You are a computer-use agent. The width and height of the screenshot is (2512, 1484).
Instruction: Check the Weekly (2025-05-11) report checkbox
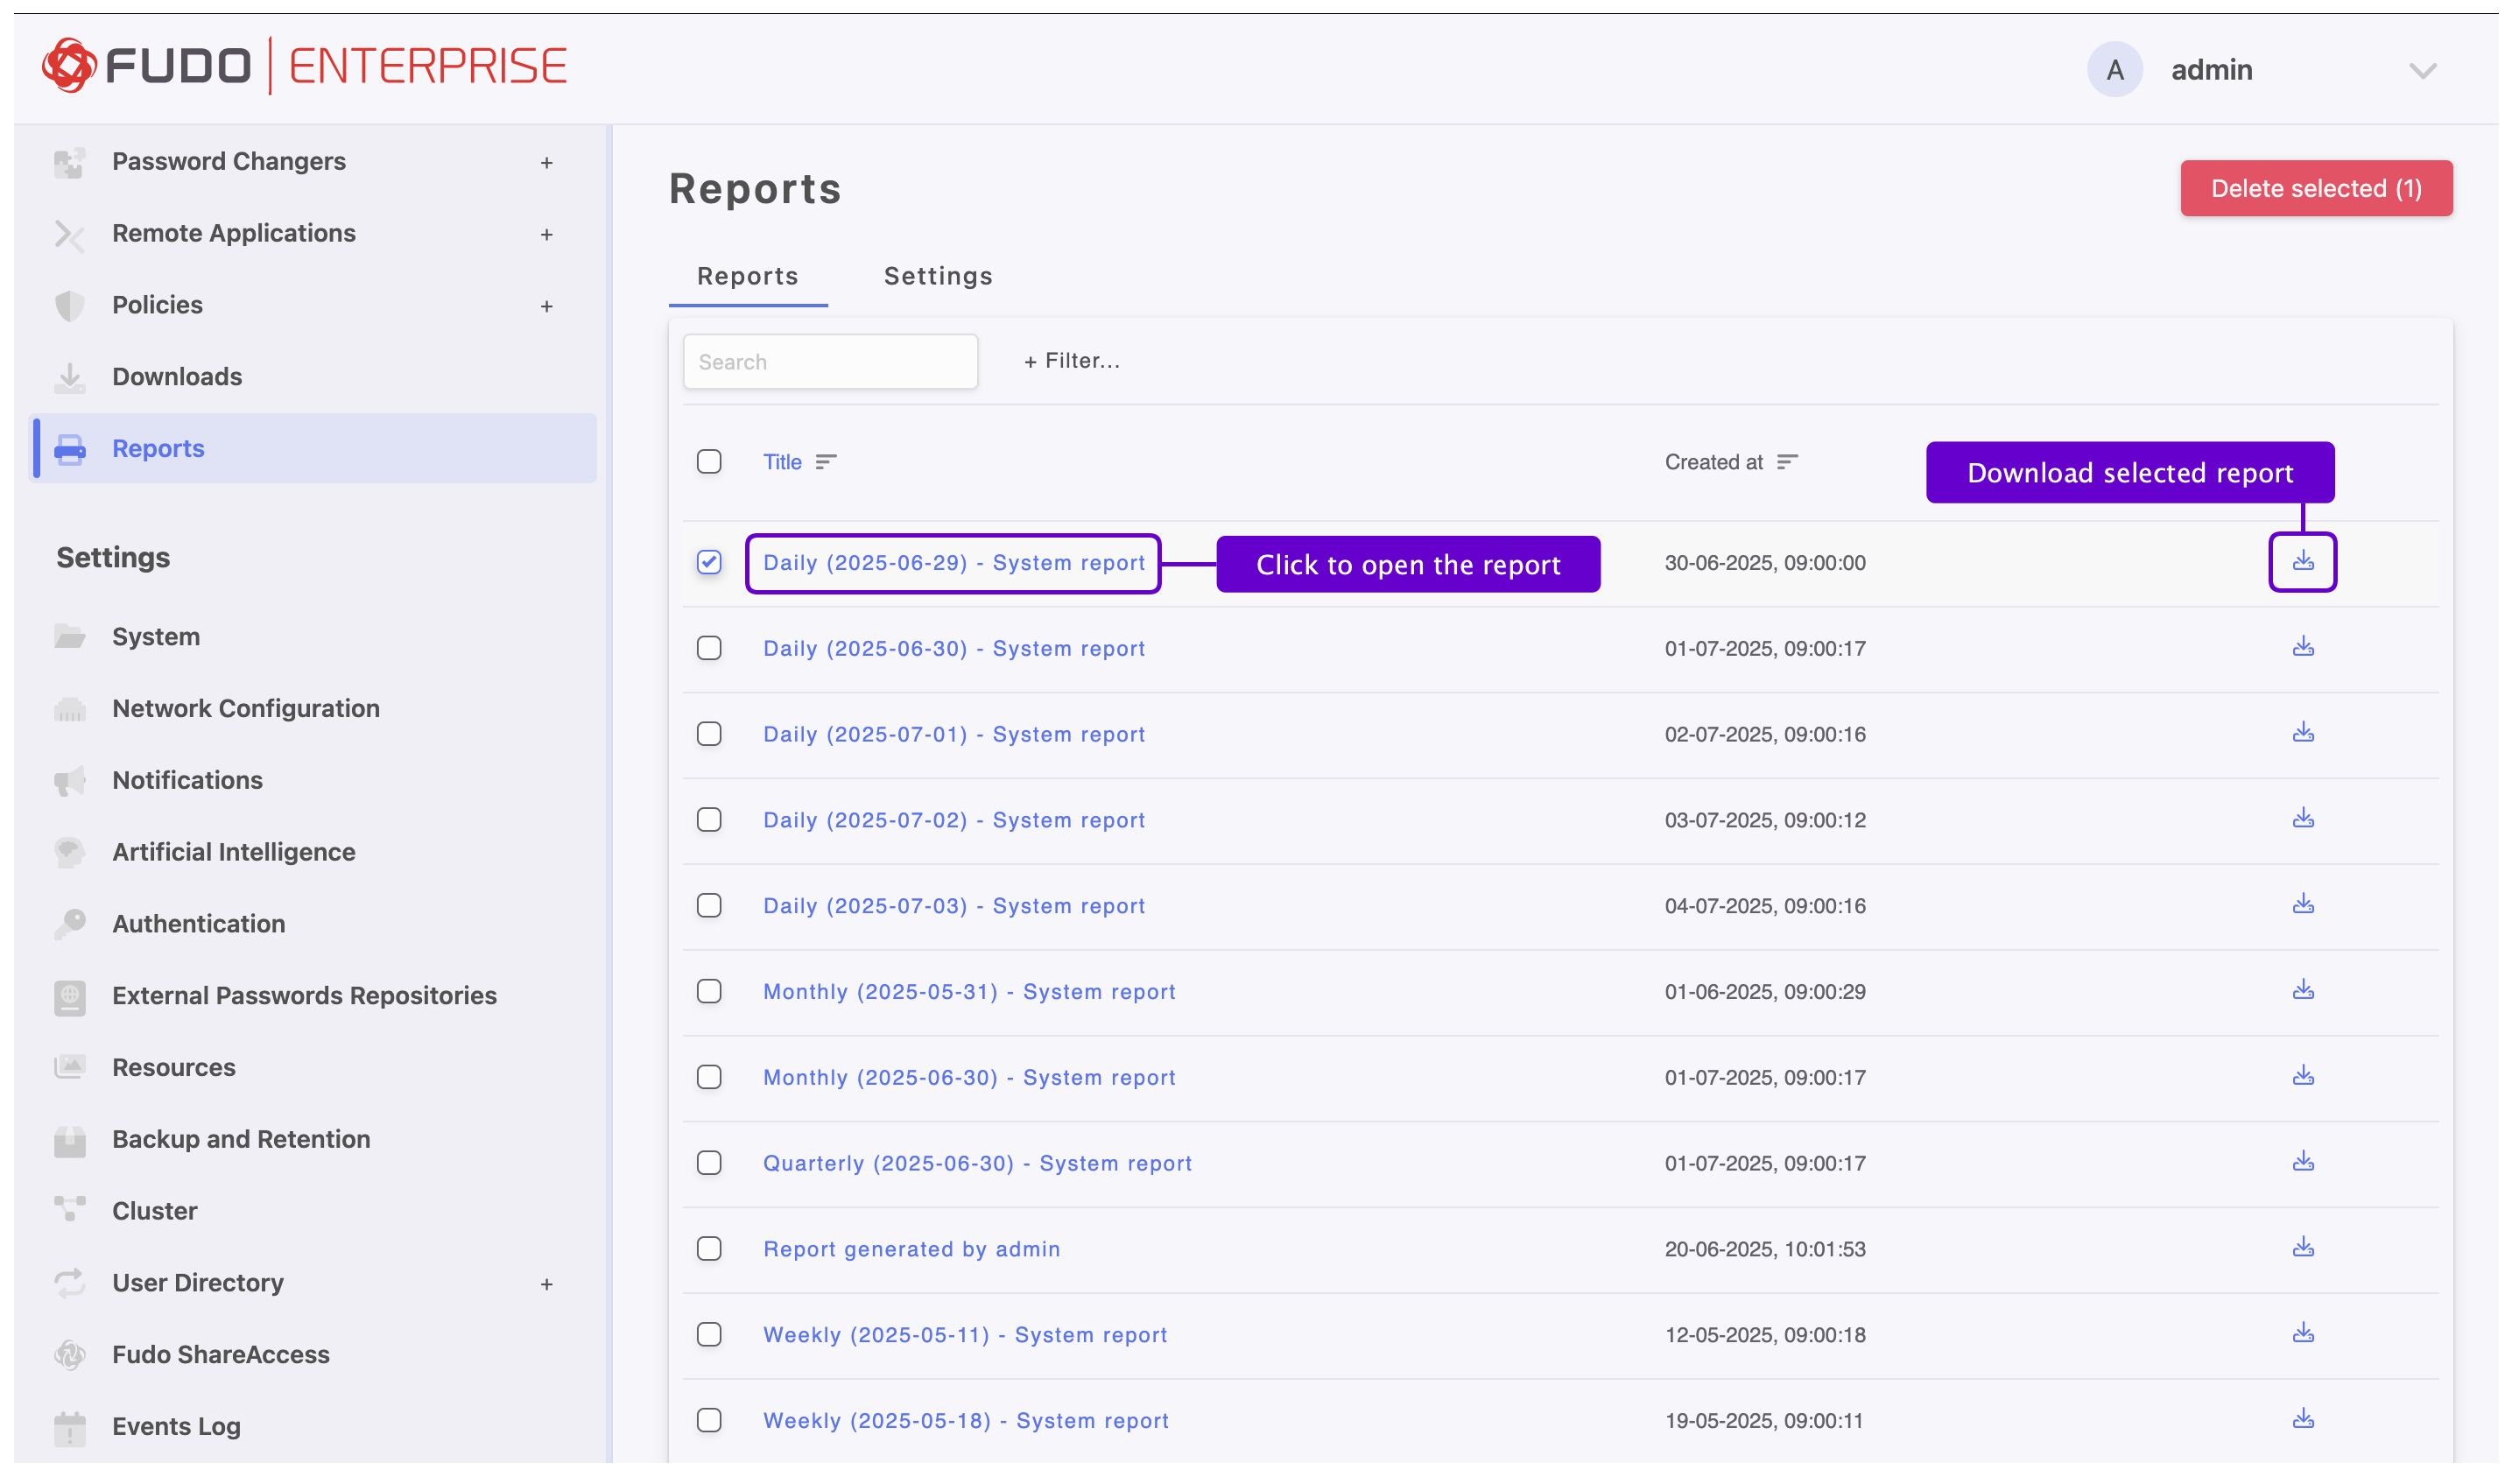(x=709, y=1334)
